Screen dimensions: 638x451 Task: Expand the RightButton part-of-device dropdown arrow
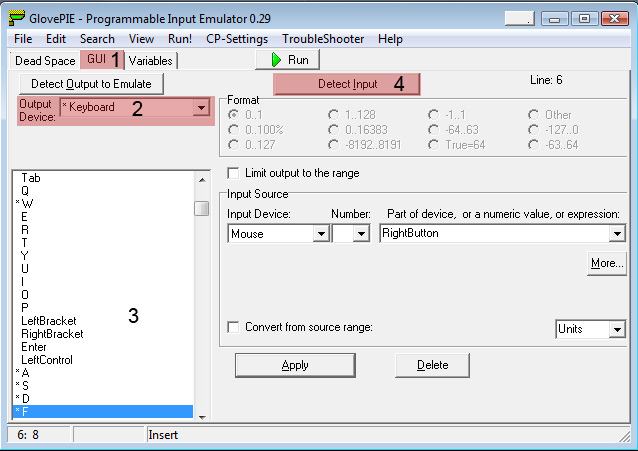pos(617,234)
